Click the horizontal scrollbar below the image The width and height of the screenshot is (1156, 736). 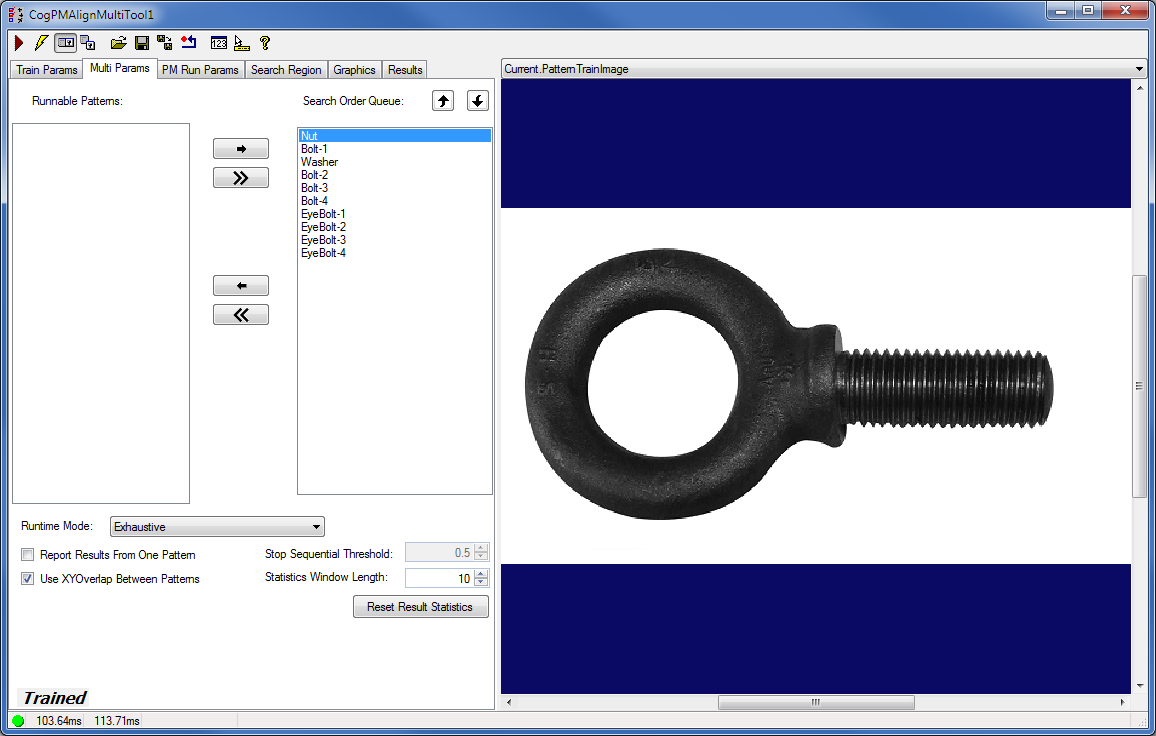[815, 702]
